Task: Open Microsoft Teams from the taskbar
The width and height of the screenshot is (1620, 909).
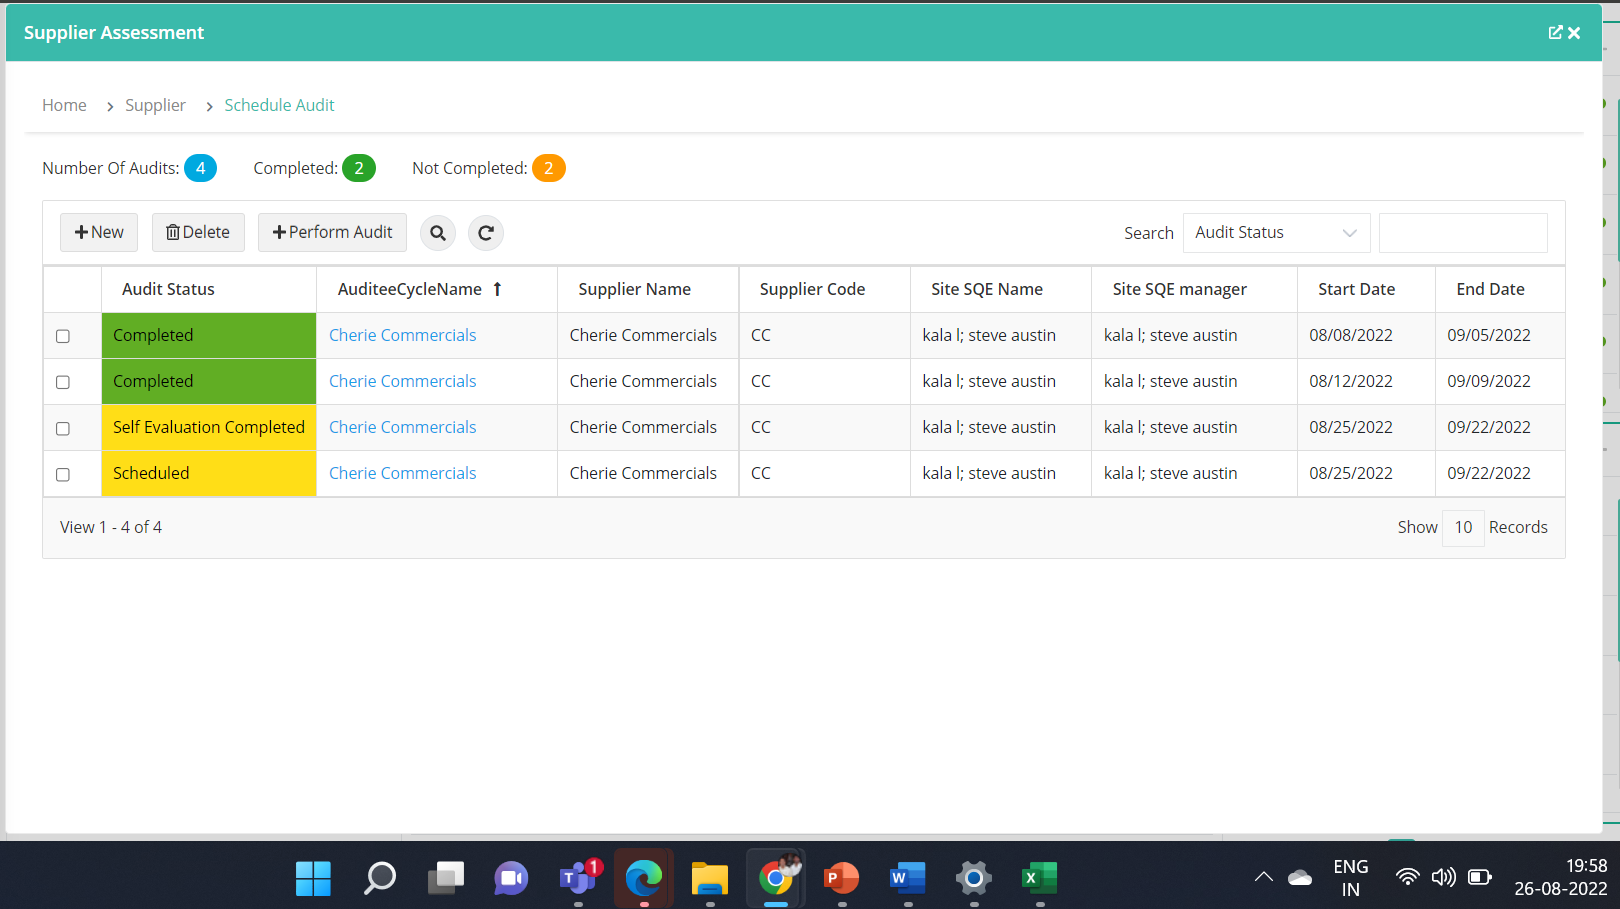Action: (x=578, y=879)
